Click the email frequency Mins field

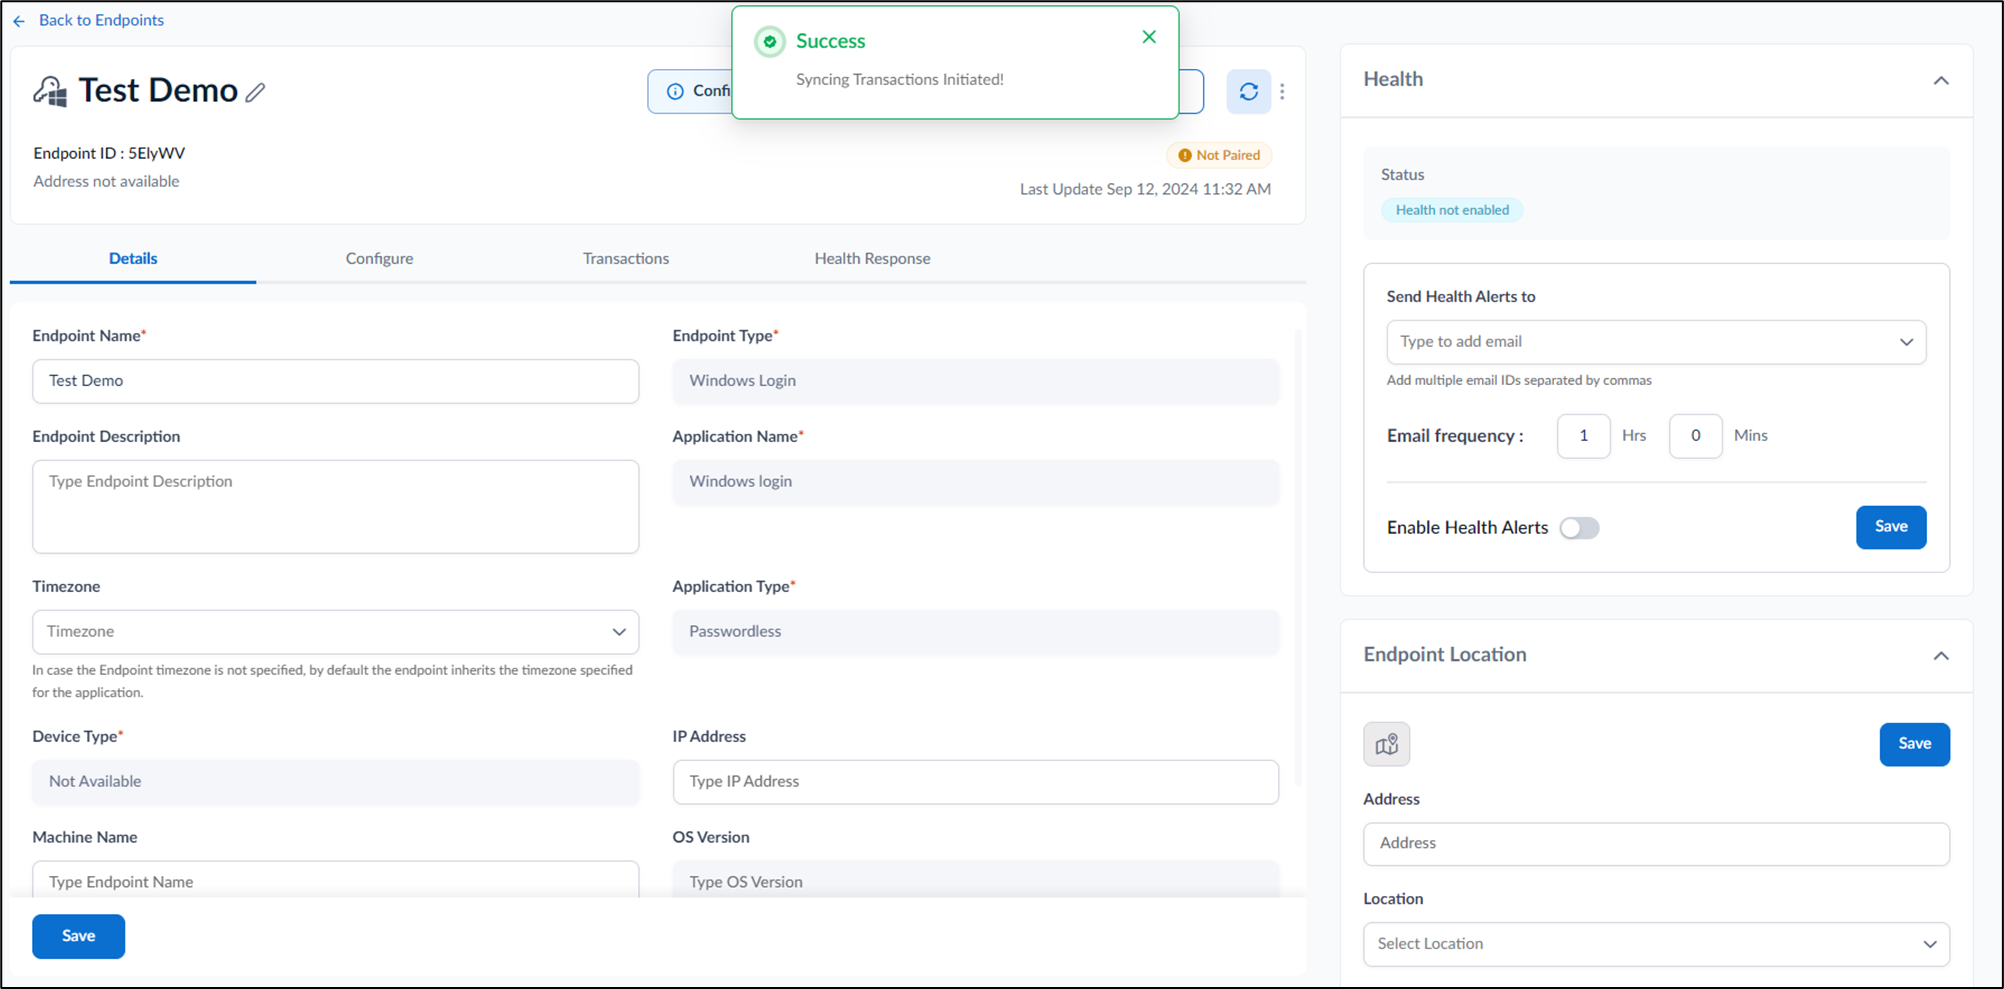coord(1695,436)
